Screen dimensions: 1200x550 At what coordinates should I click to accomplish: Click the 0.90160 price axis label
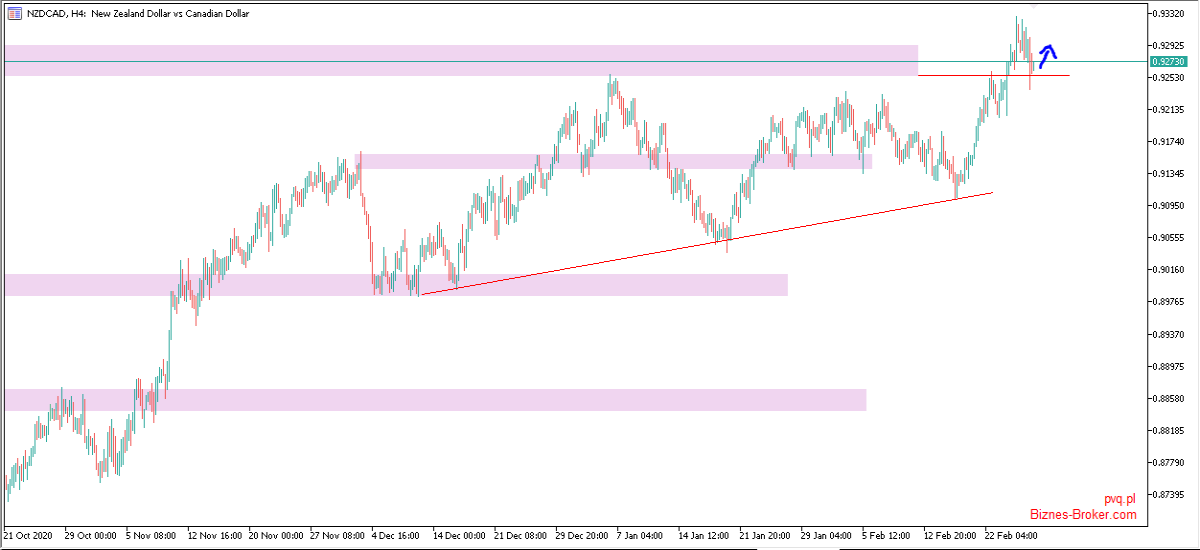pyautogui.click(x=1168, y=269)
